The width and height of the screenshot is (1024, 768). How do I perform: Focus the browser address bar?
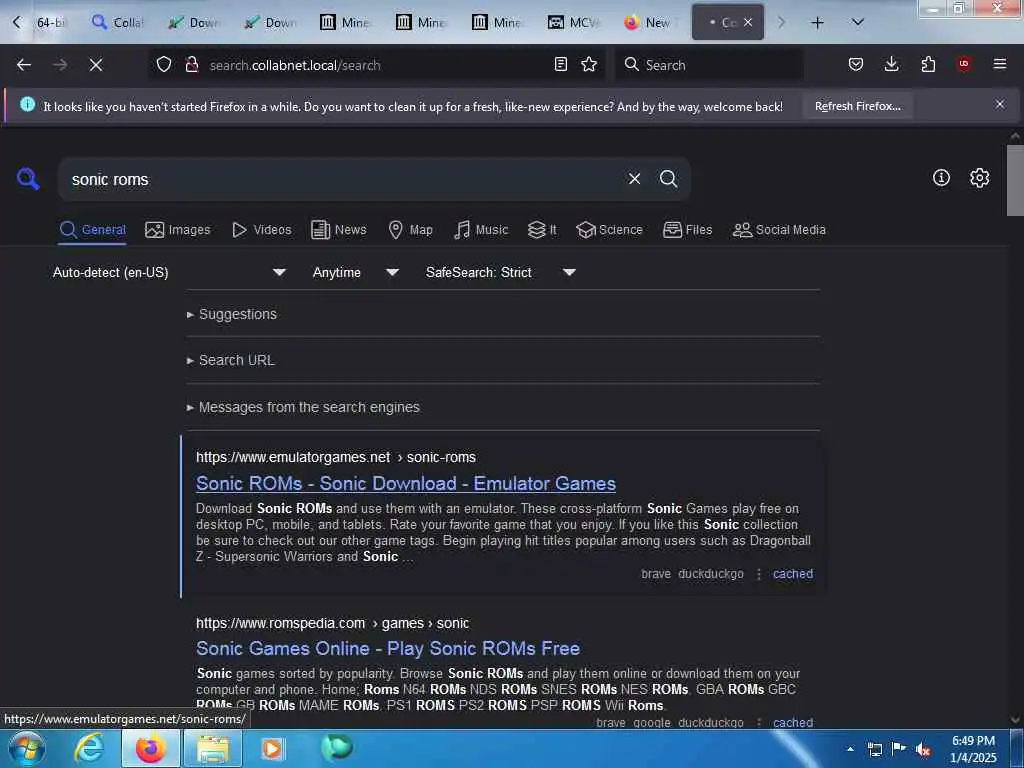(376, 65)
